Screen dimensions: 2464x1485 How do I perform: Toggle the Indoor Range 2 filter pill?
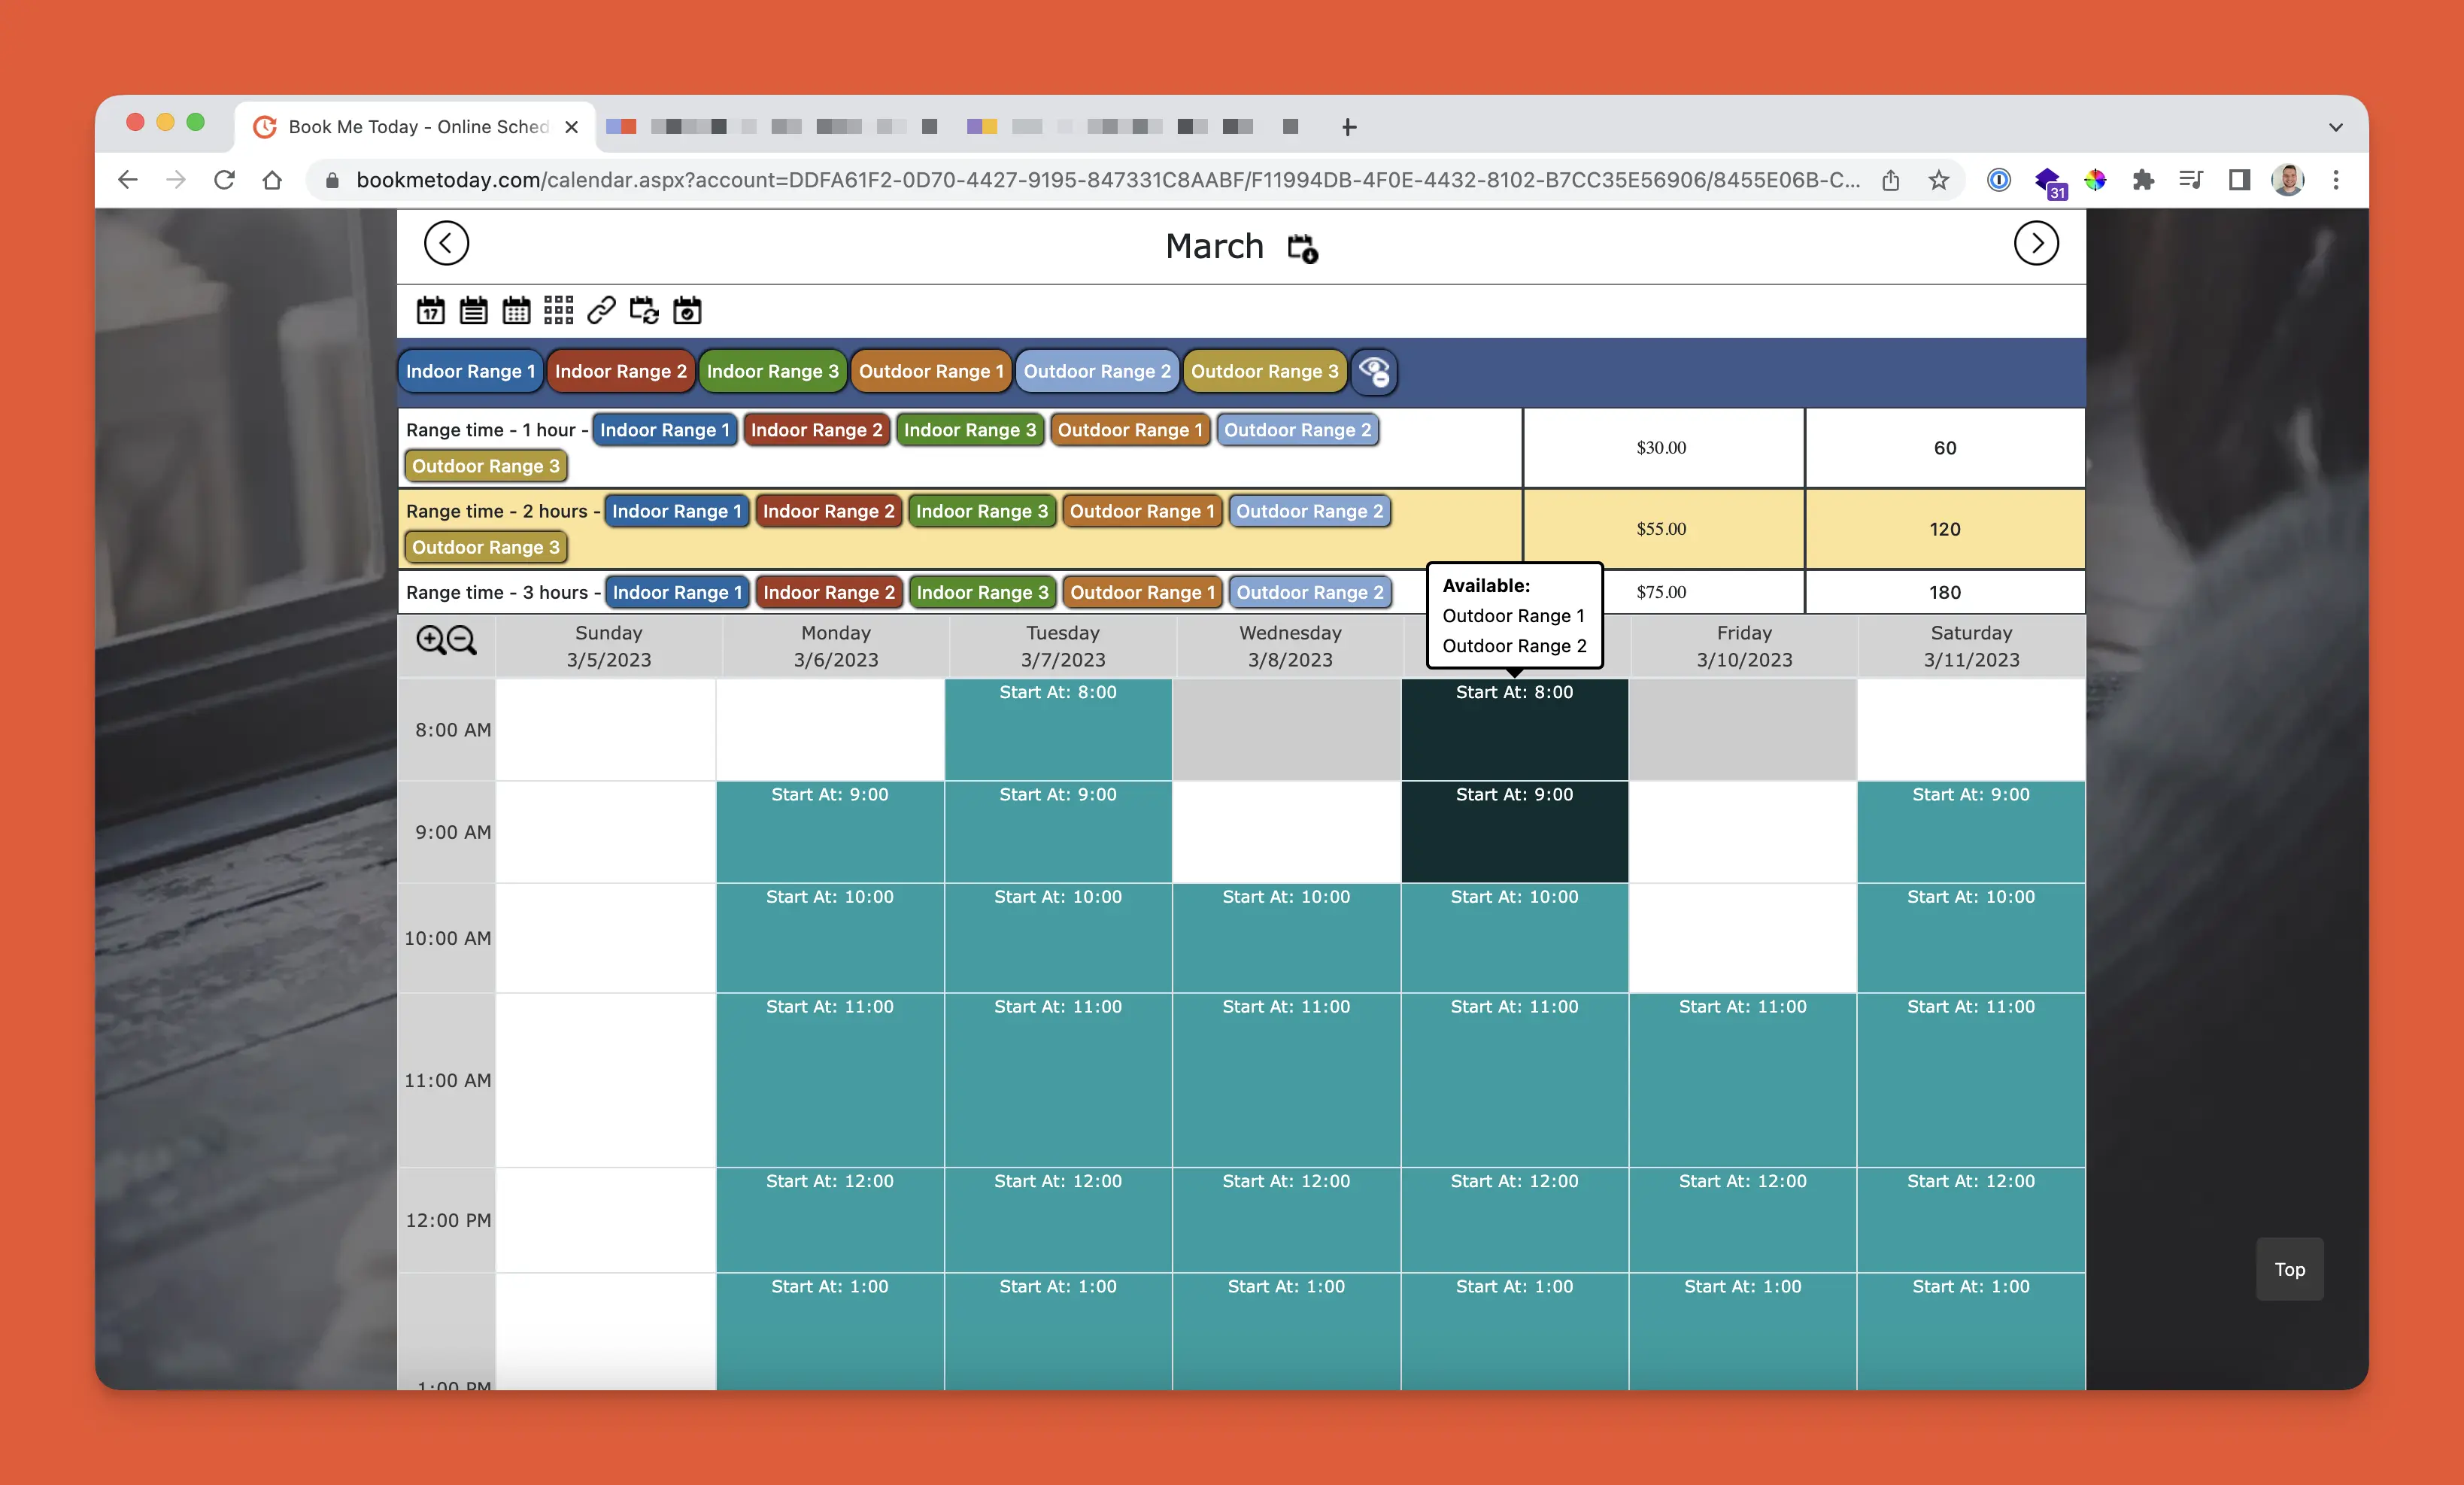621,371
